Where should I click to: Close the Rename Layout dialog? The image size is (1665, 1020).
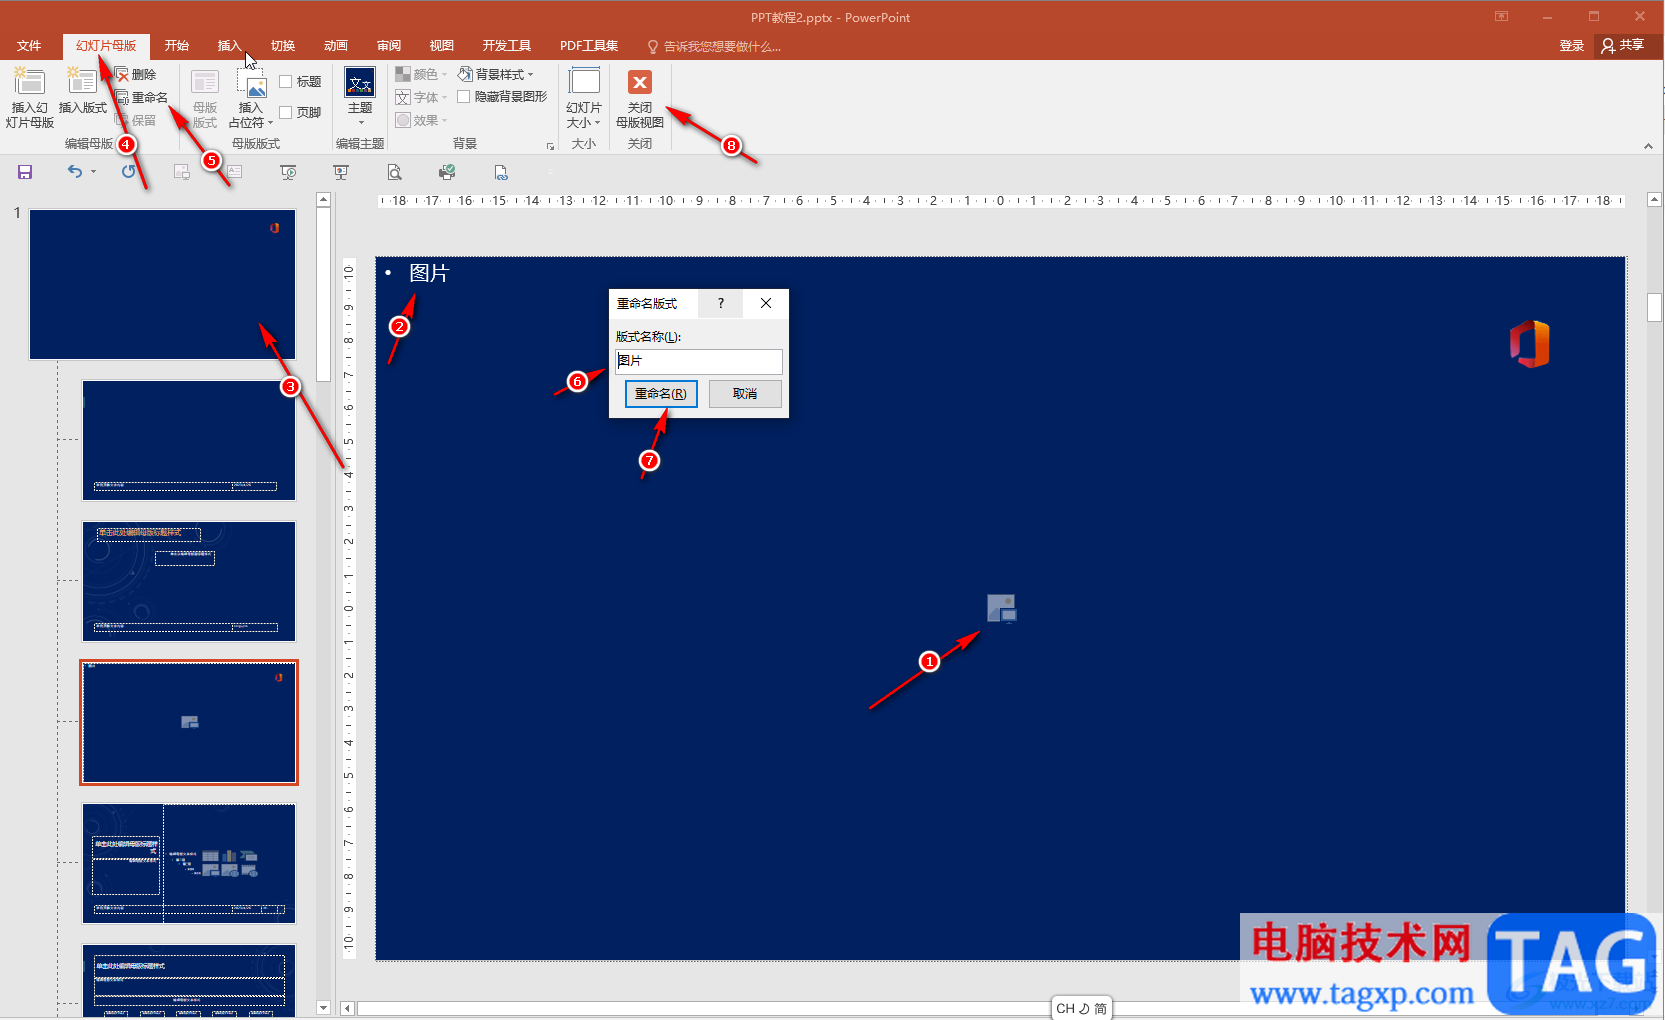click(x=765, y=303)
